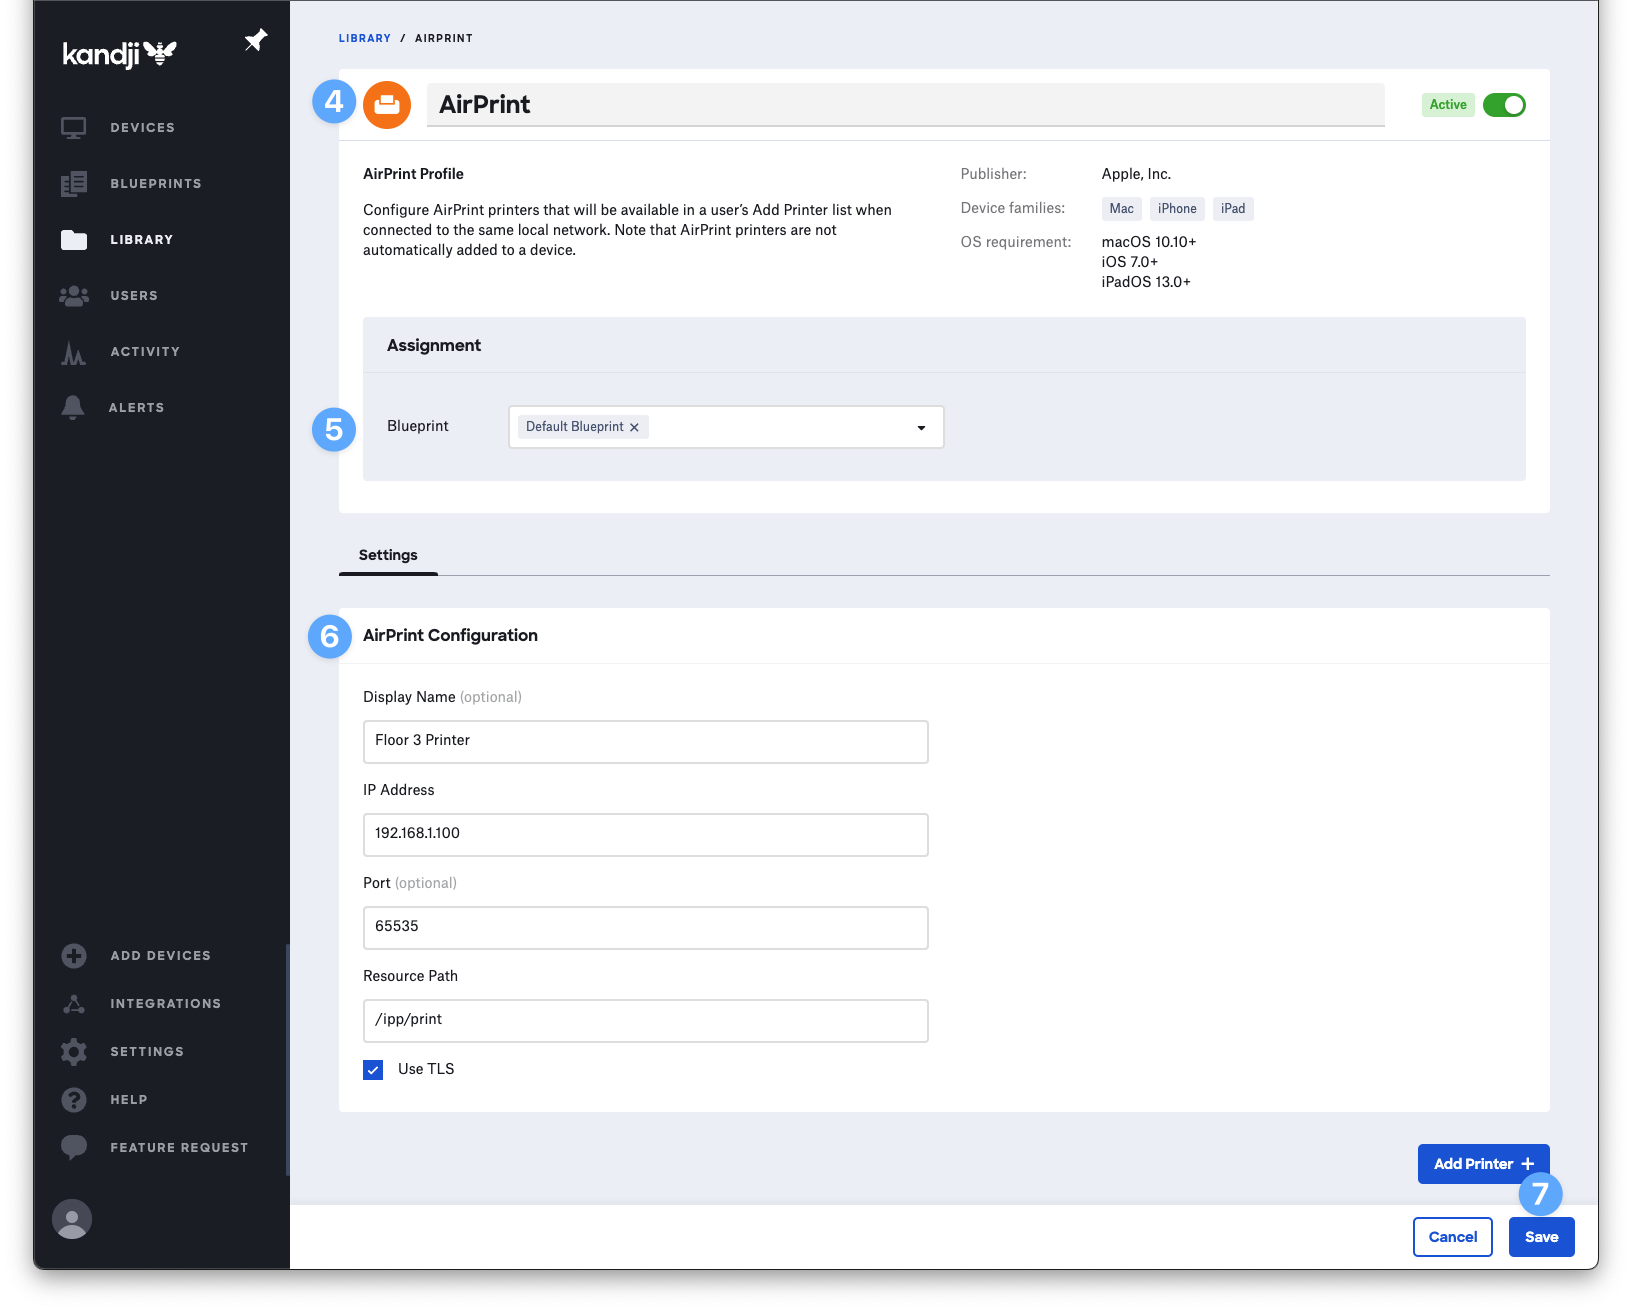This screenshot has width=1632, height=1311.
Task: Uncheck the Use TLS checkbox
Action: click(372, 1069)
